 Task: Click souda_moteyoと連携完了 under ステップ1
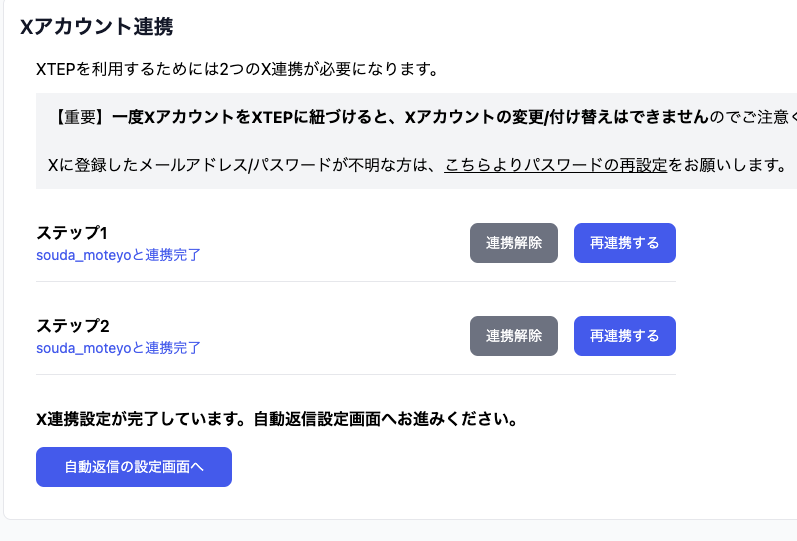tap(118, 255)
